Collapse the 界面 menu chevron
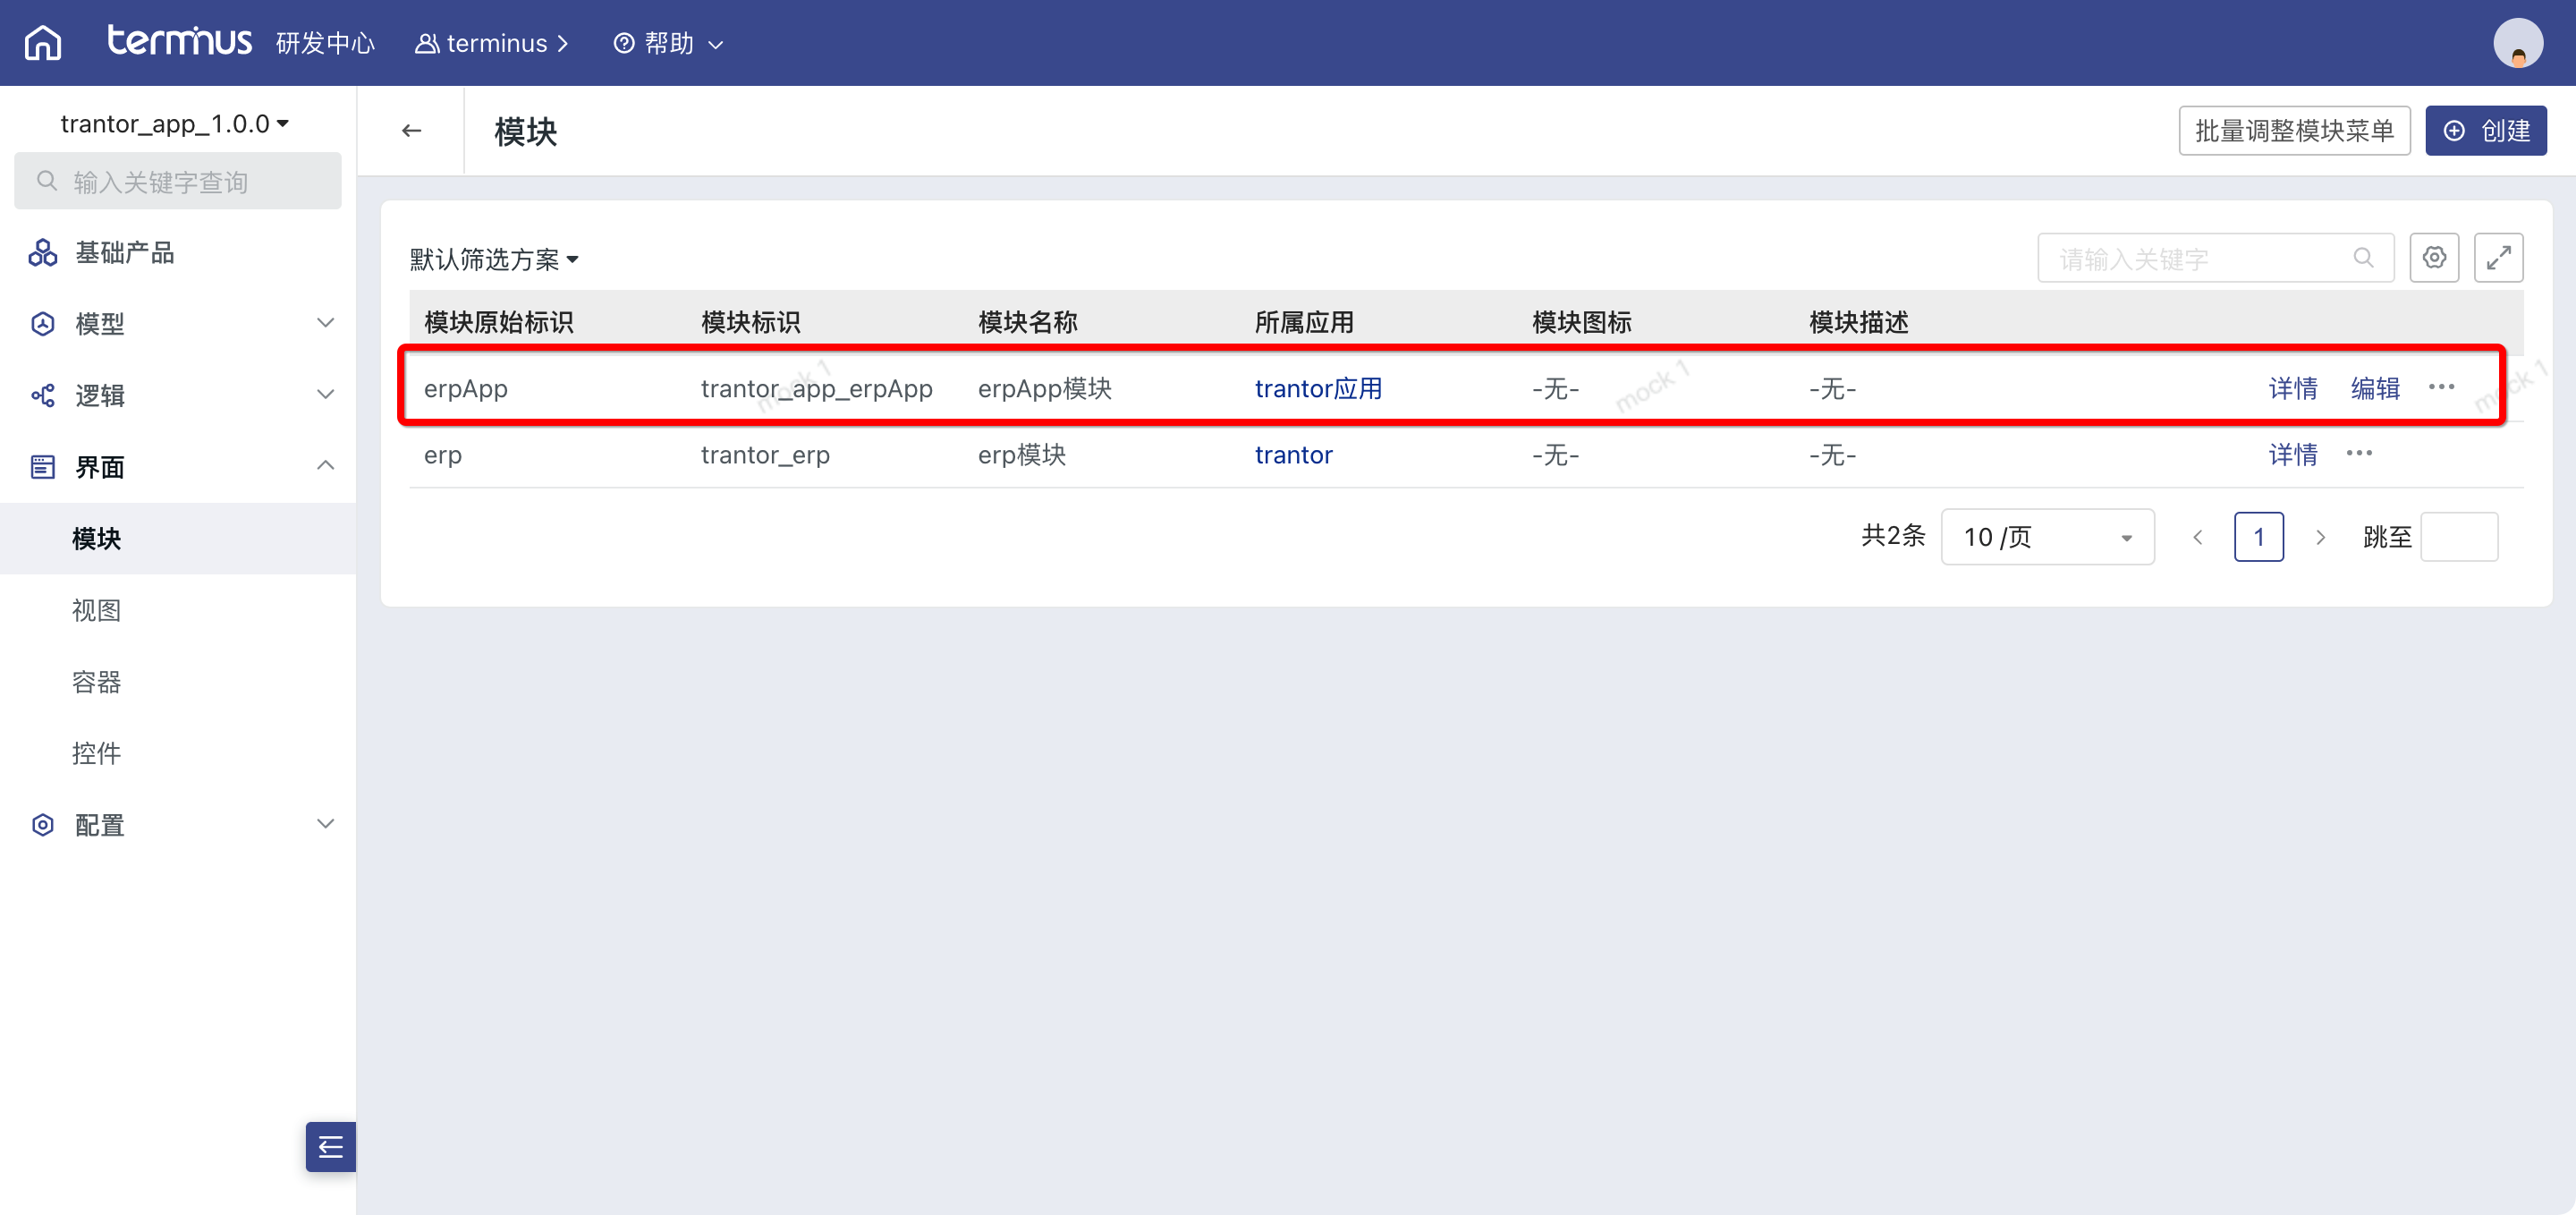Screen dimensions: 2576x1215 (x=325, y=466)
